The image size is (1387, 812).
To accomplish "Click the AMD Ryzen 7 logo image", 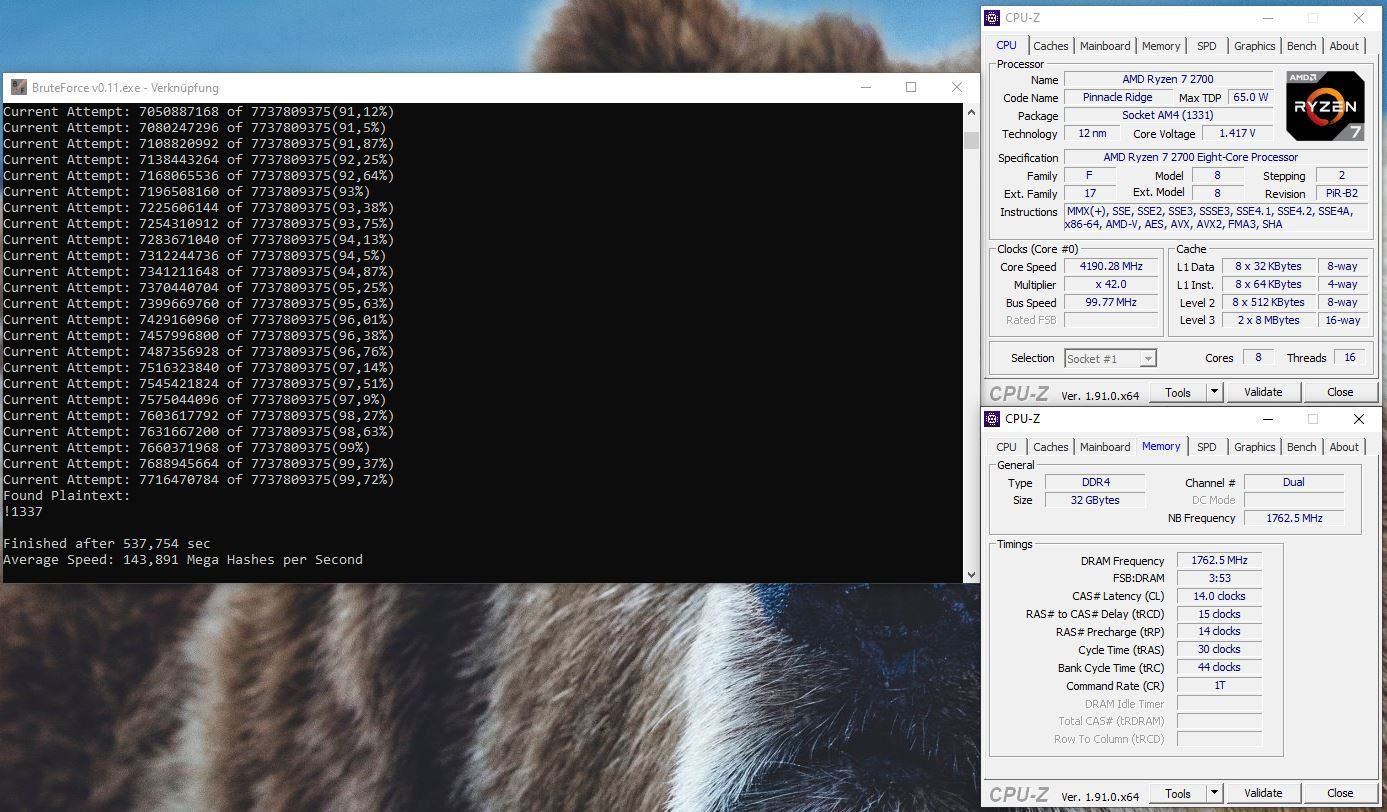I will 1325,106.
